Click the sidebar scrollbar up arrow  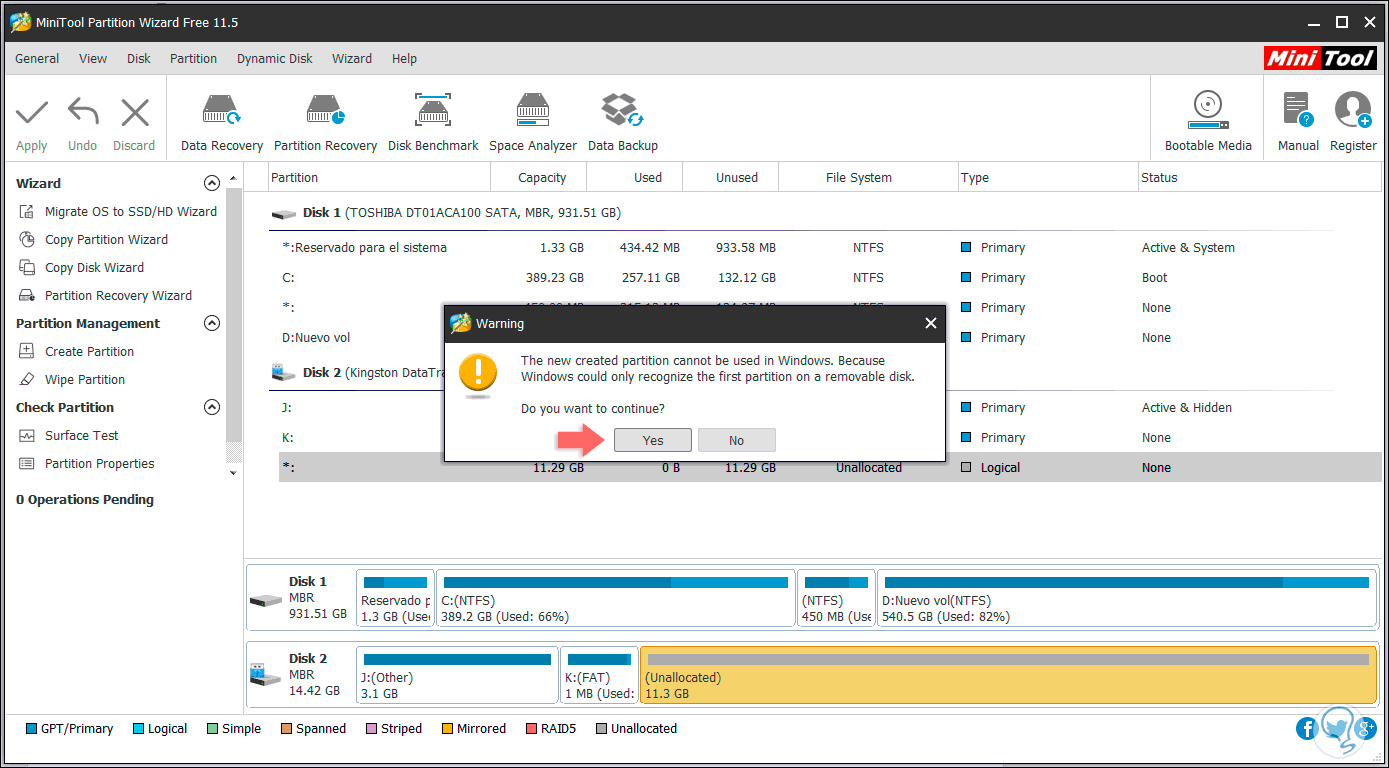coord(234,178)
